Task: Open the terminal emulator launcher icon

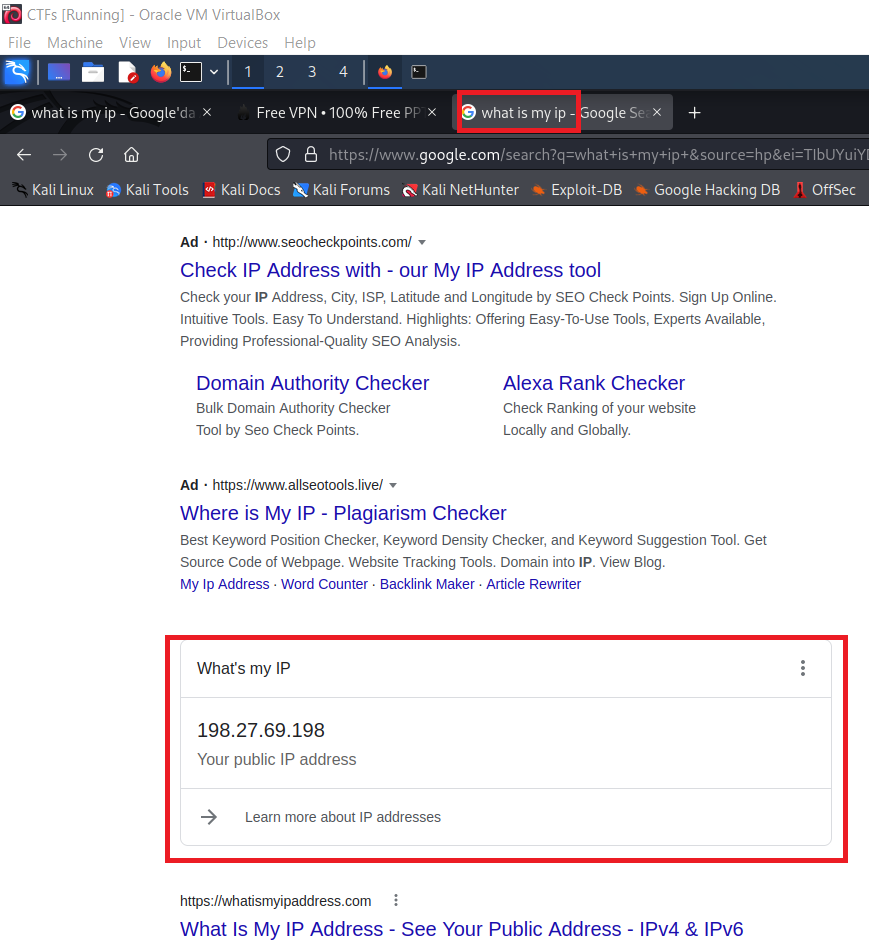Action: tap(191, 72)
